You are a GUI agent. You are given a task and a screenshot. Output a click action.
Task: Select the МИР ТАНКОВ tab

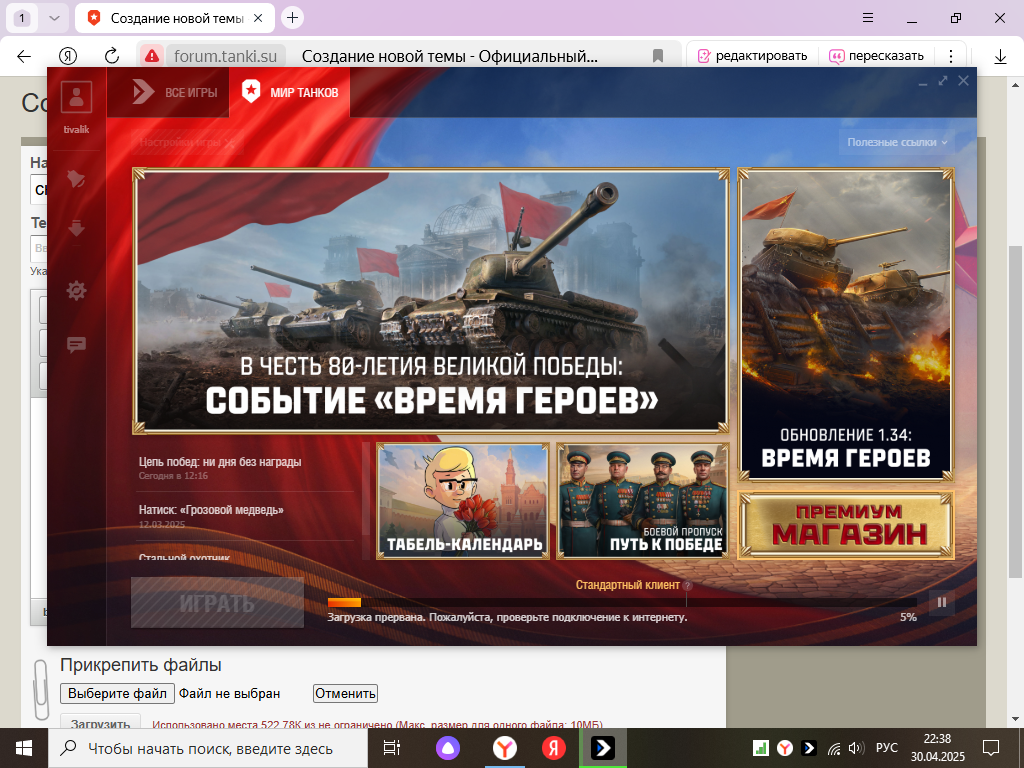(x=290, y=92)
